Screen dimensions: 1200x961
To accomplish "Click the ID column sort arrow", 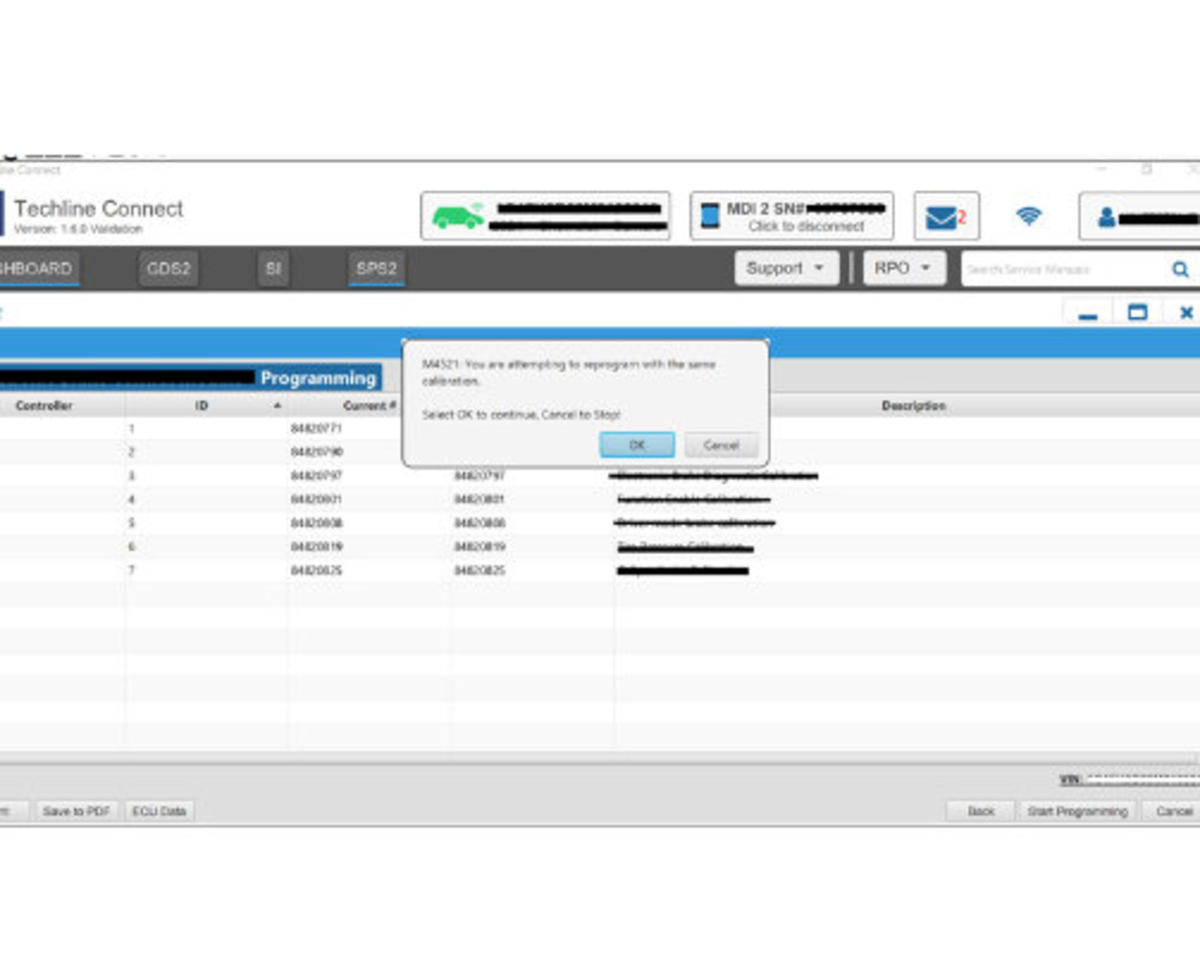I will 277,406.
